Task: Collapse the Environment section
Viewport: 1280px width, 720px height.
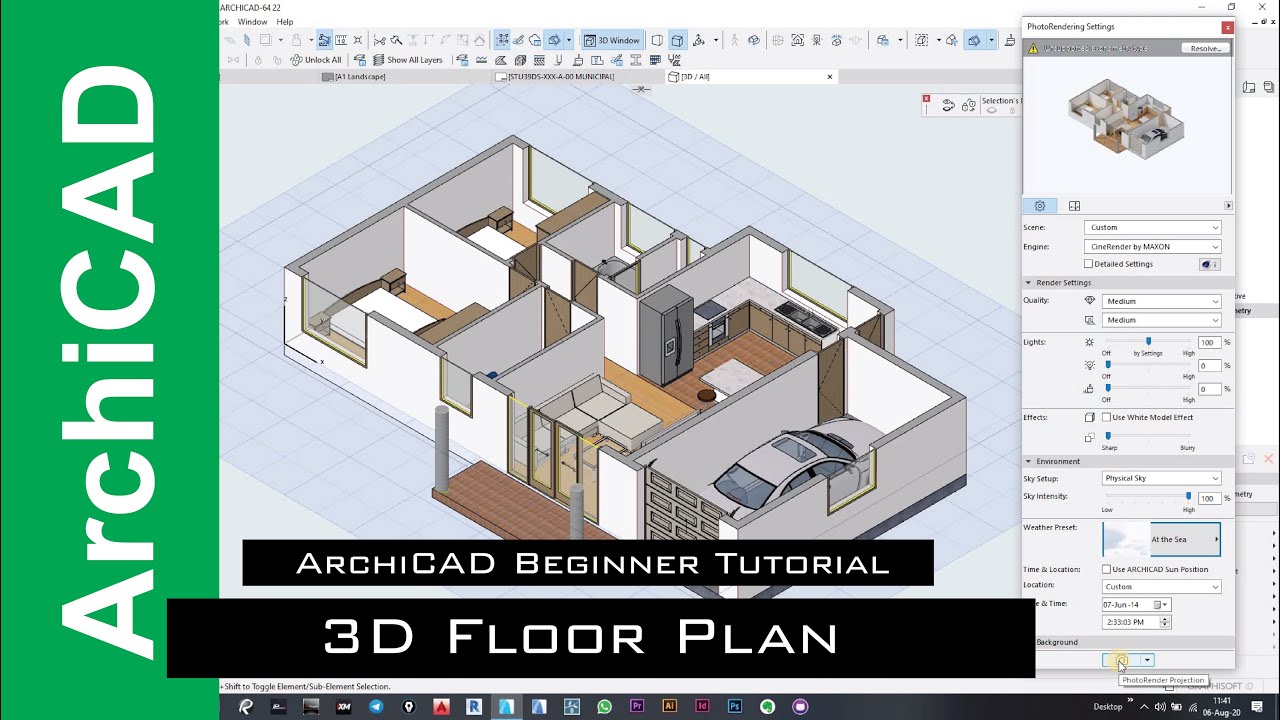Action: pos(1028,462)
